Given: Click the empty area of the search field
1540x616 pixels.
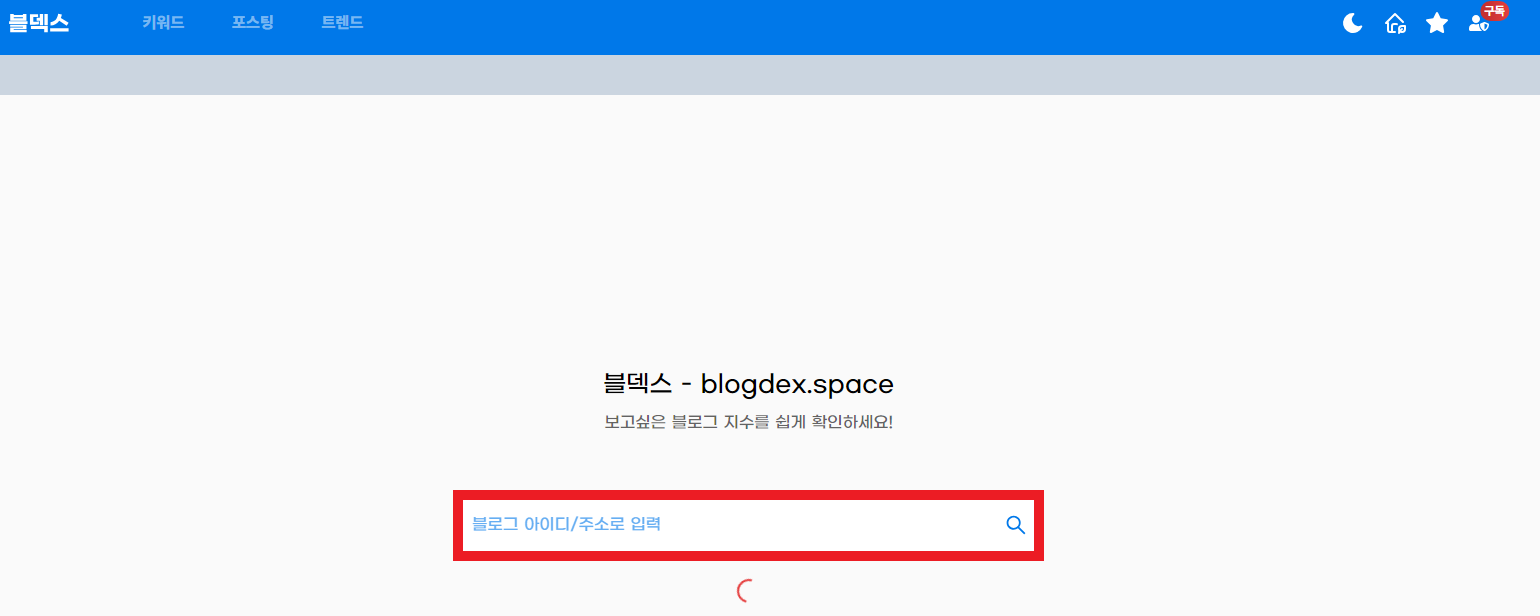Looking at the screenshot, I should pyautogui.click(x=830, y=525).
